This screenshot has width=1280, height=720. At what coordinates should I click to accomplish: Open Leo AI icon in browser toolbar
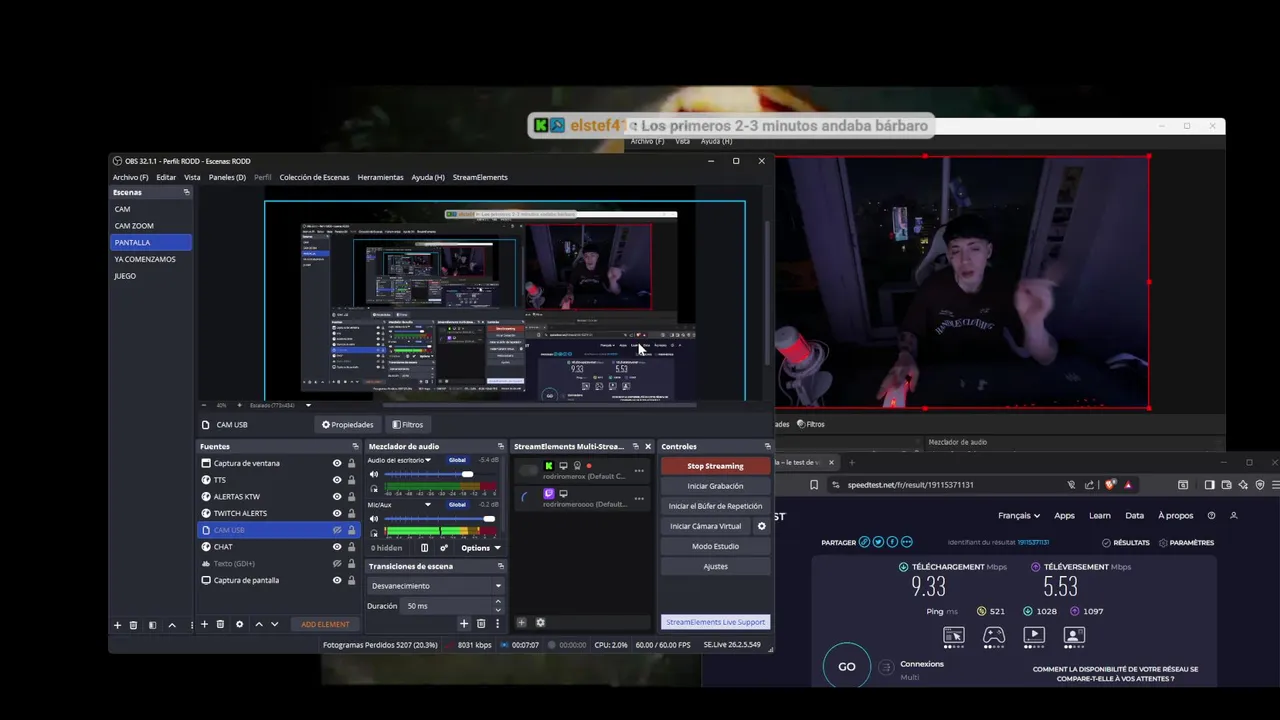tap(1243, 485)
